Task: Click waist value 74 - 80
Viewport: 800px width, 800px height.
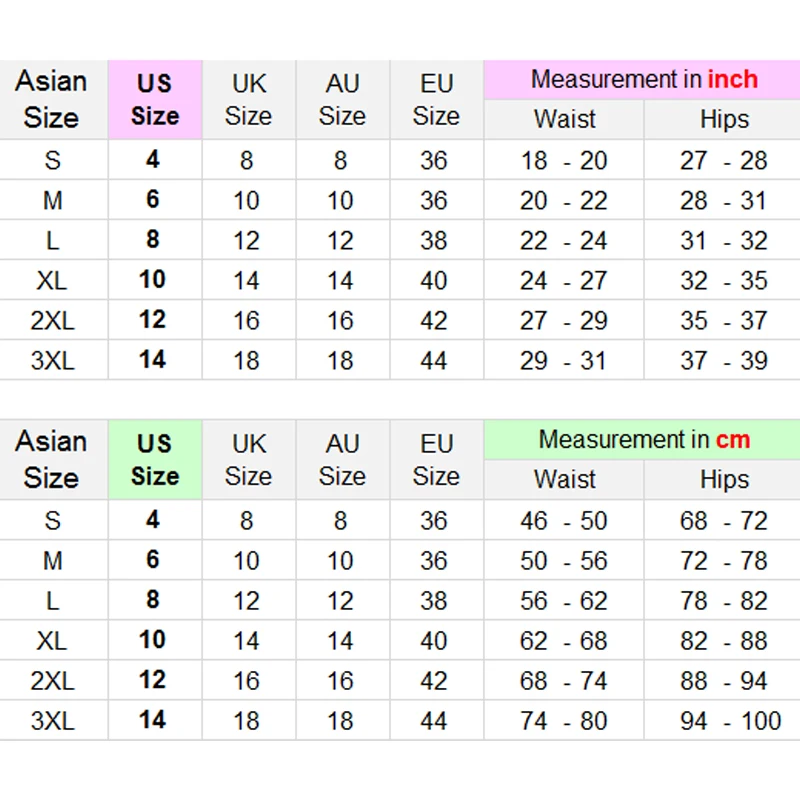Action: 563,720
